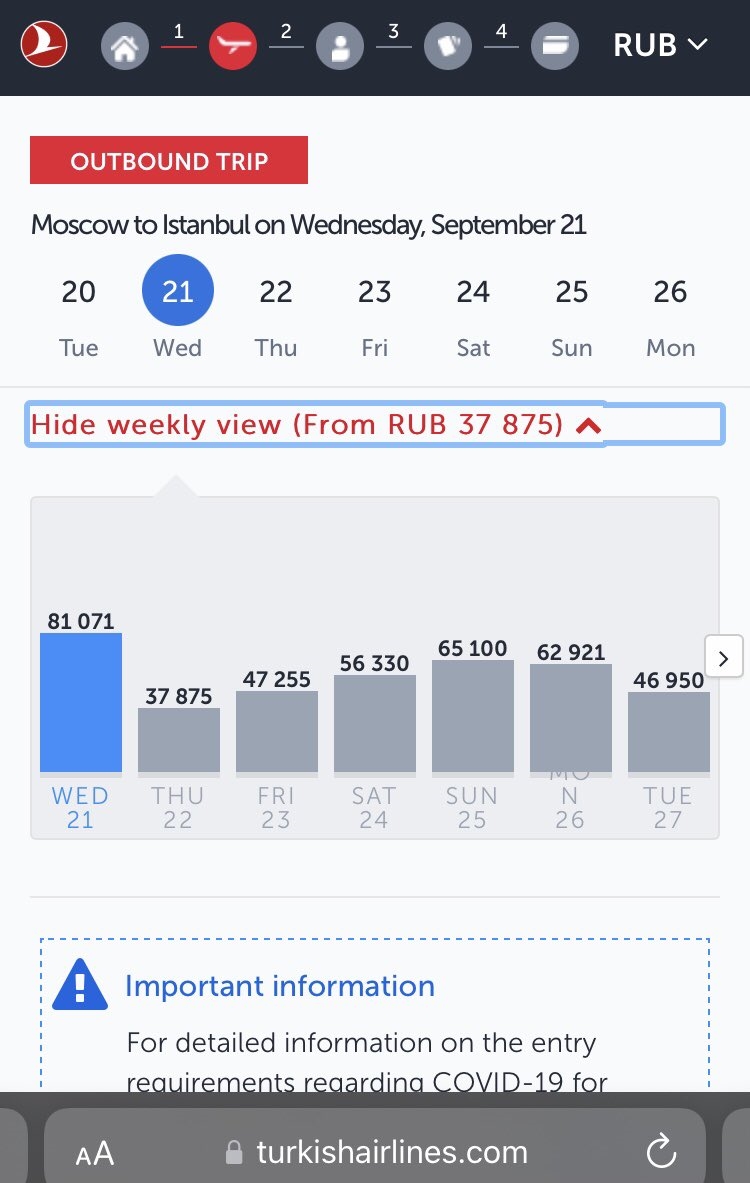The height and width of the screenshot is (1183, 750).
Task: Show next week's prices with the arrow
Action: [724, 656]
